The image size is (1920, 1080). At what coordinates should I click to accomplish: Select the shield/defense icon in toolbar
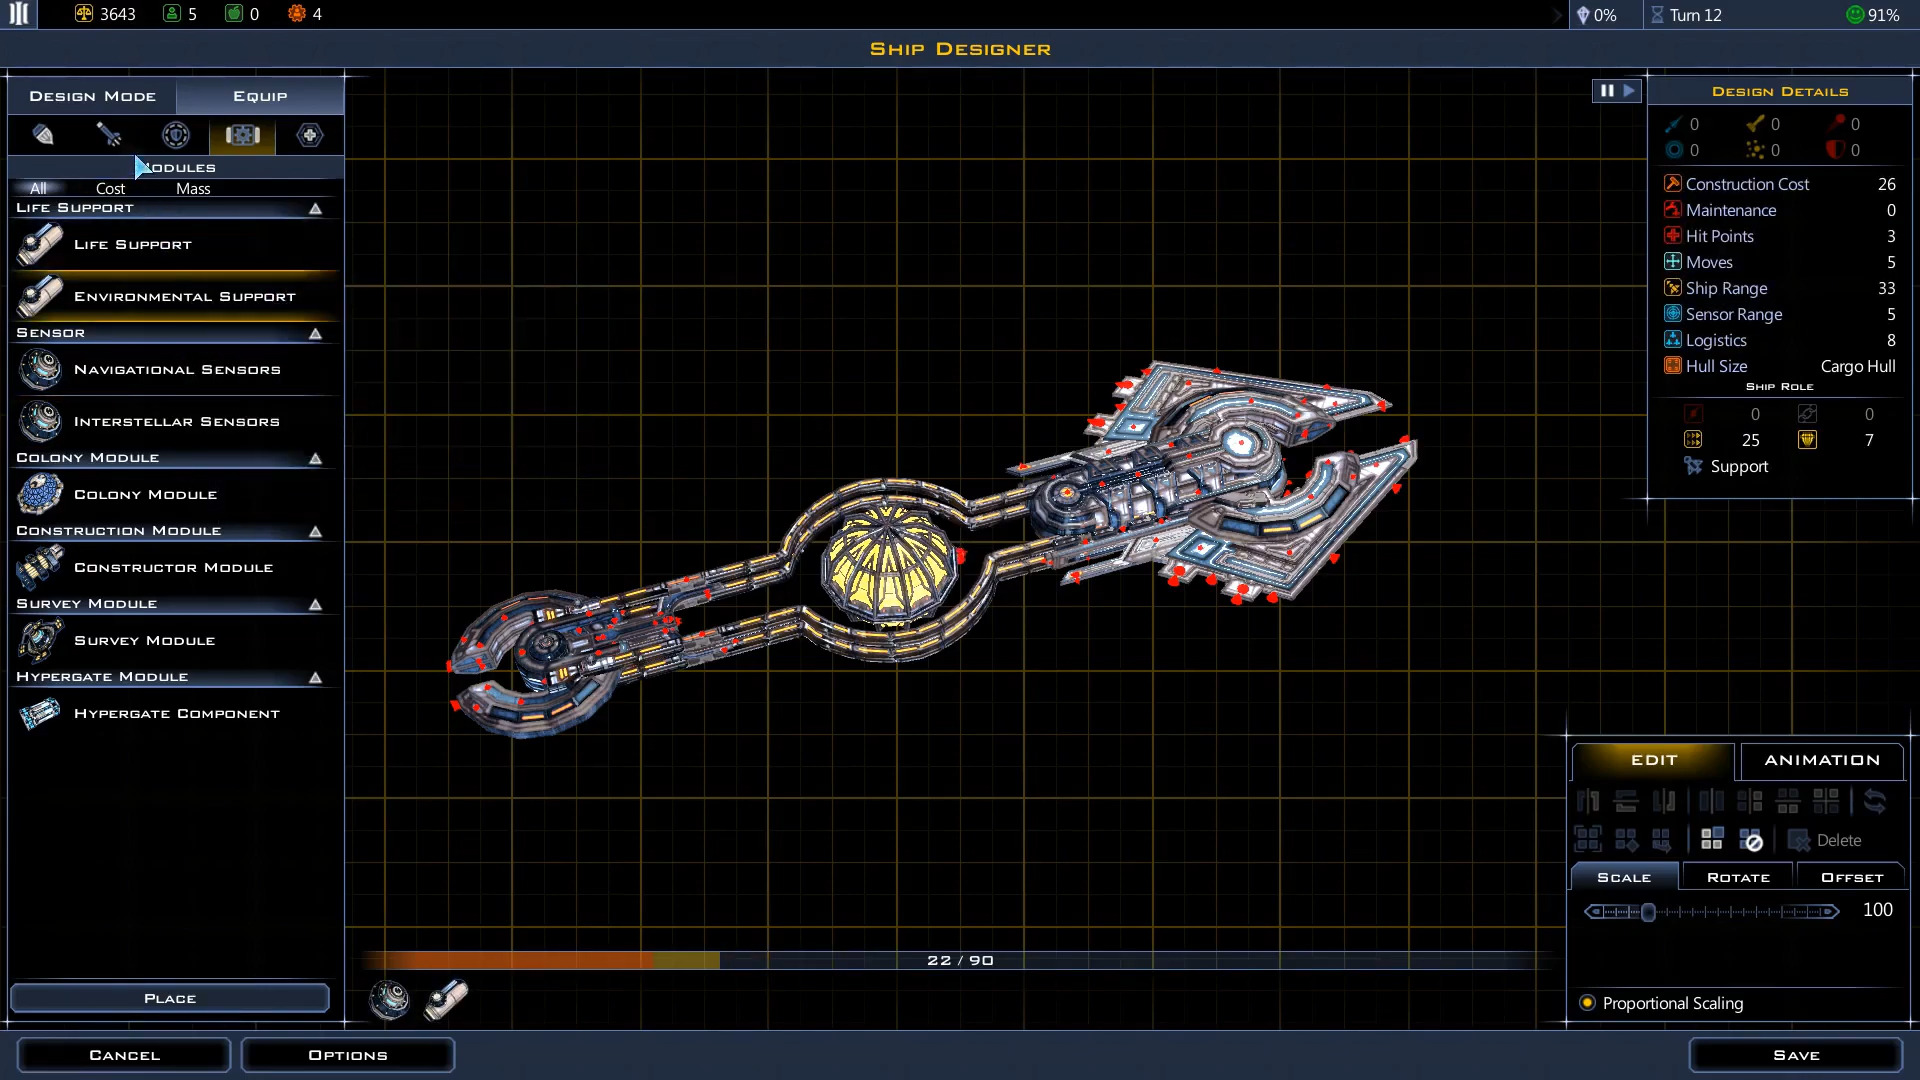pyautogui.click(x=175, y=133)
